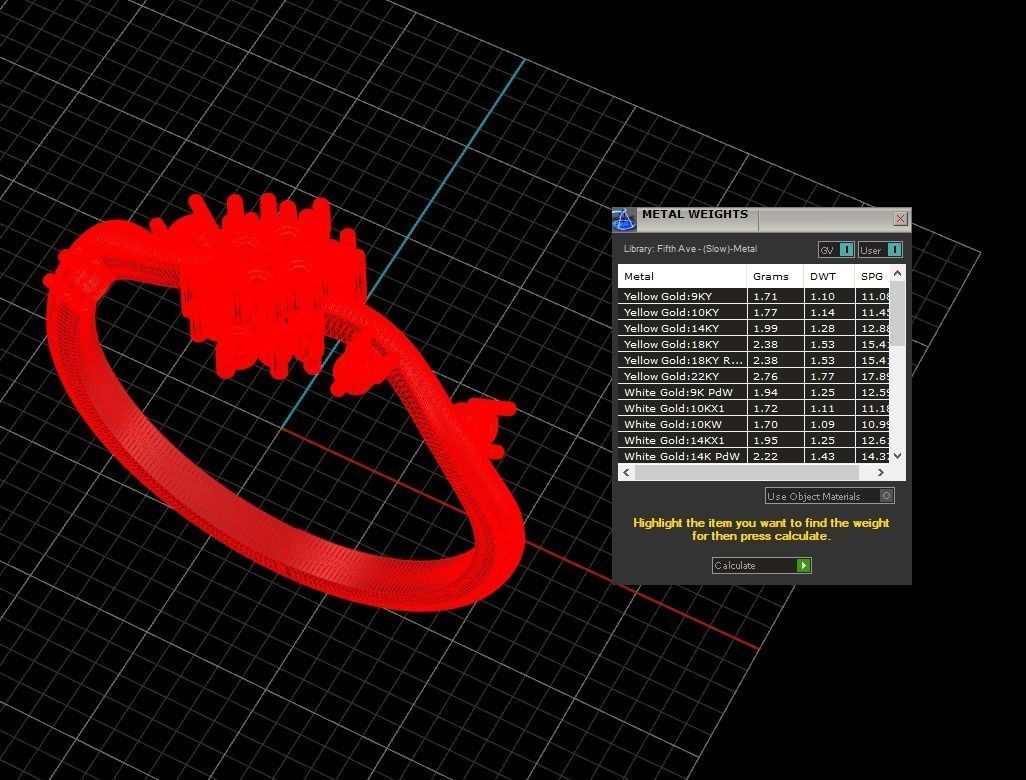Toggle the User library switch
1026x780 pixels.
[880, 250]
